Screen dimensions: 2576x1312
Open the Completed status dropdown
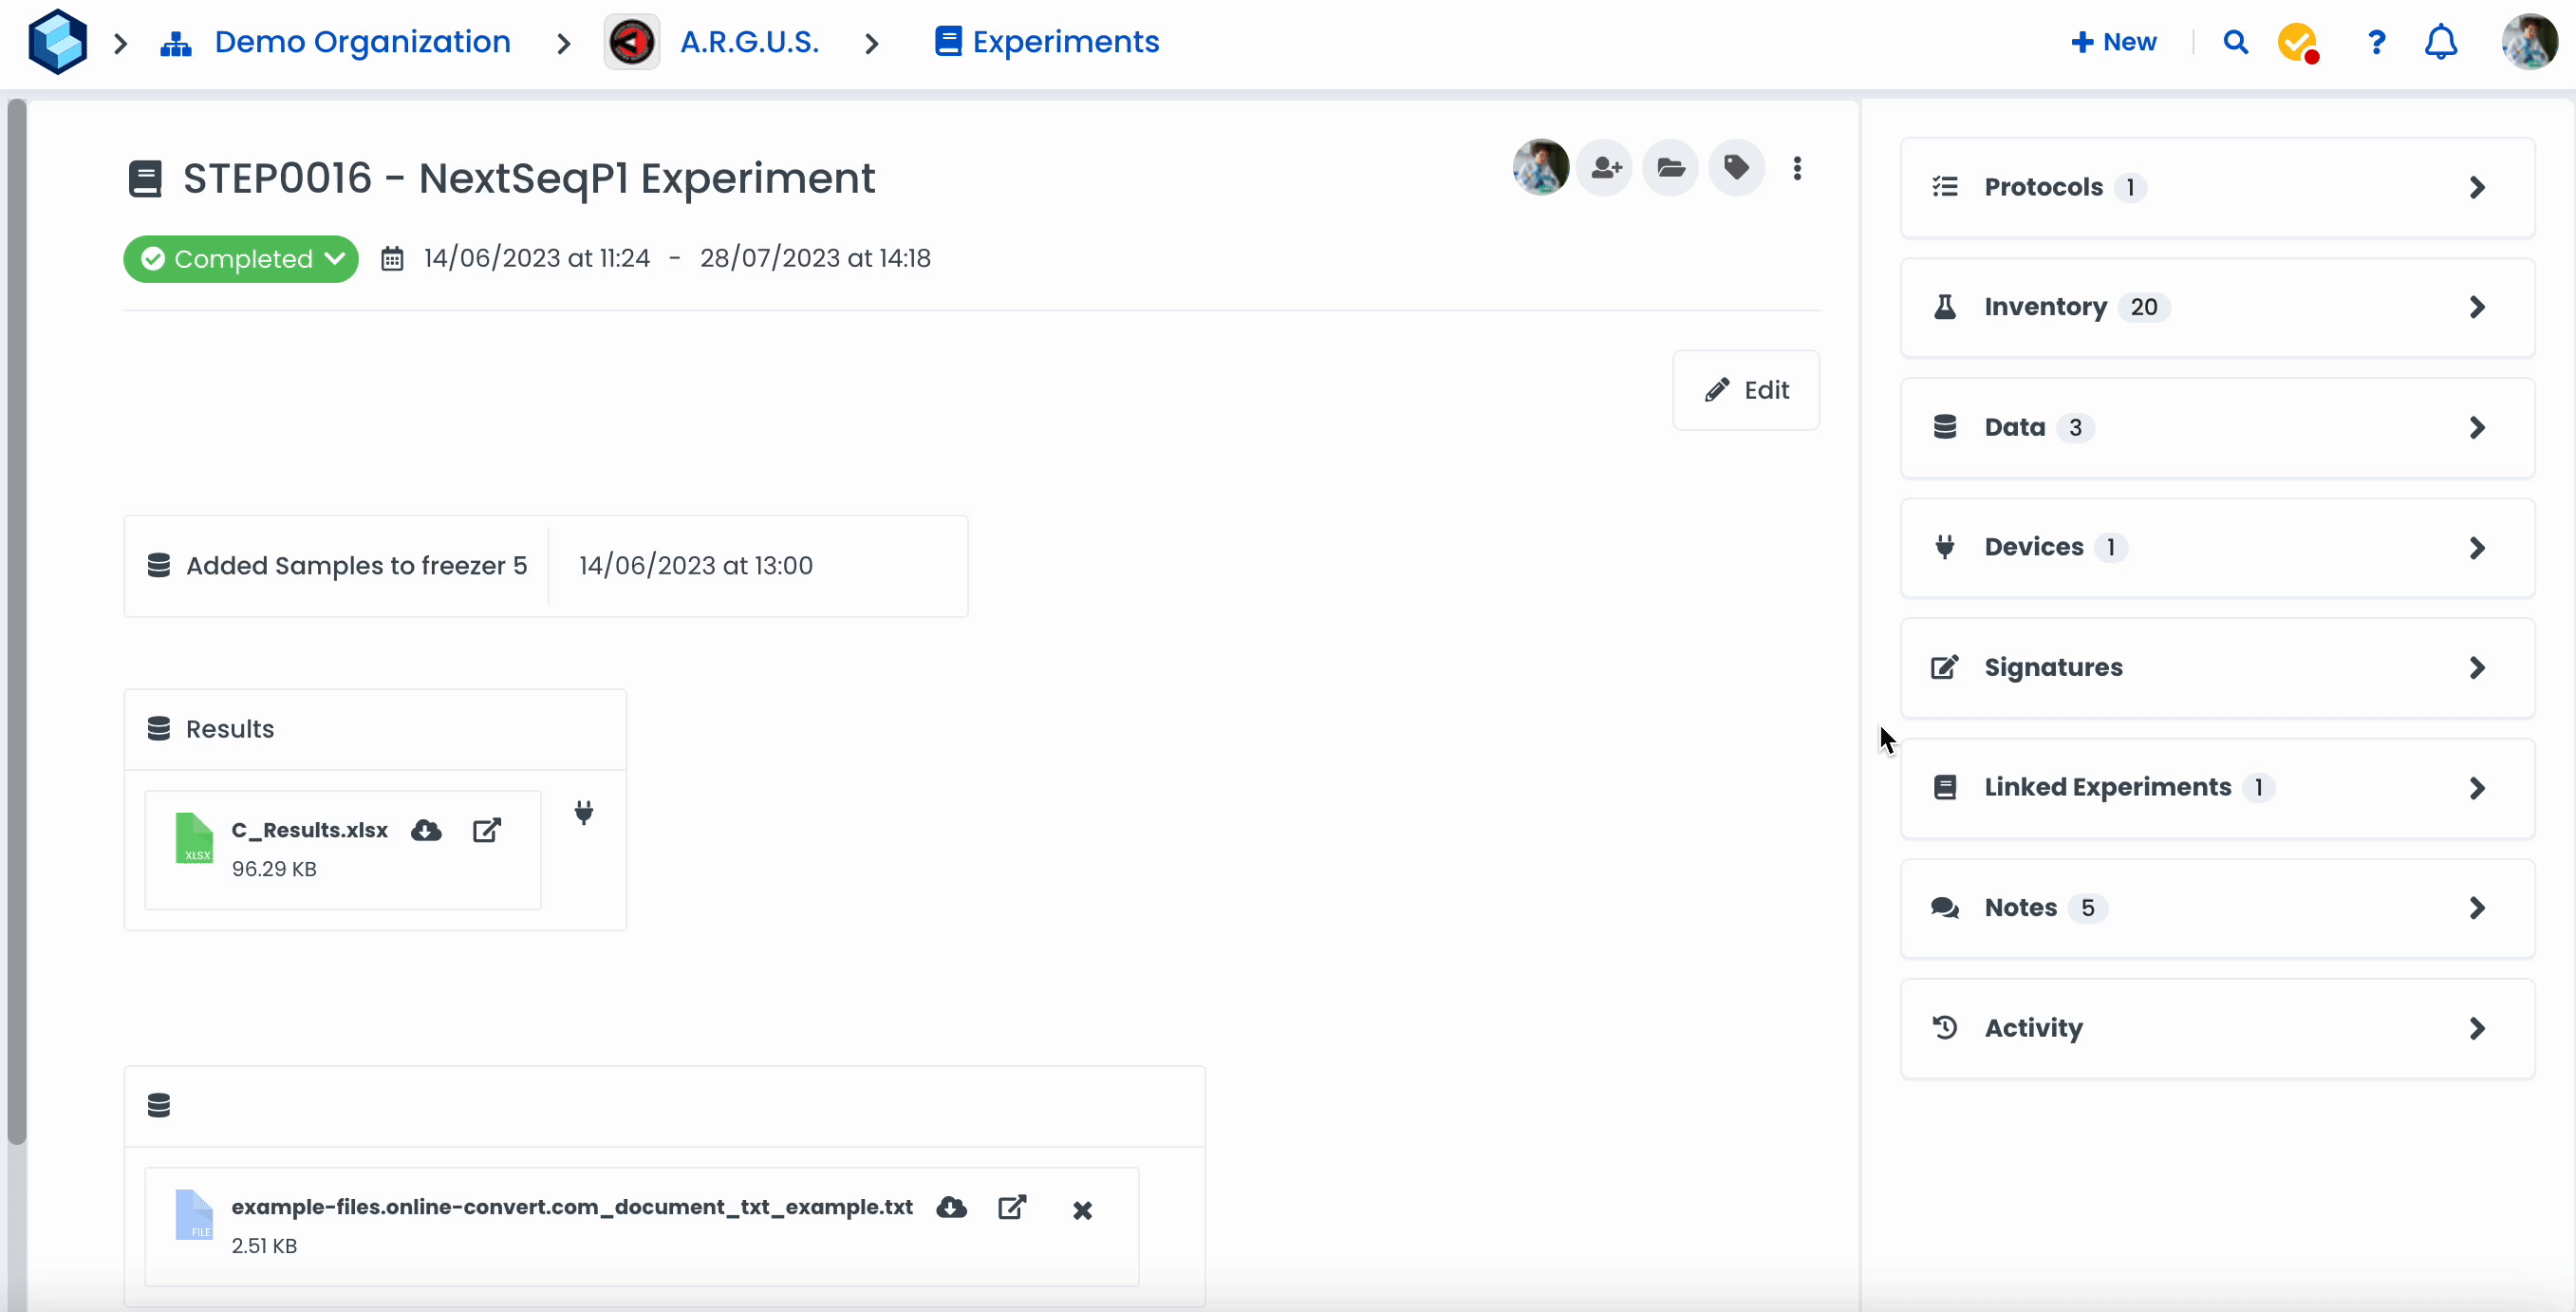(241, 259)
